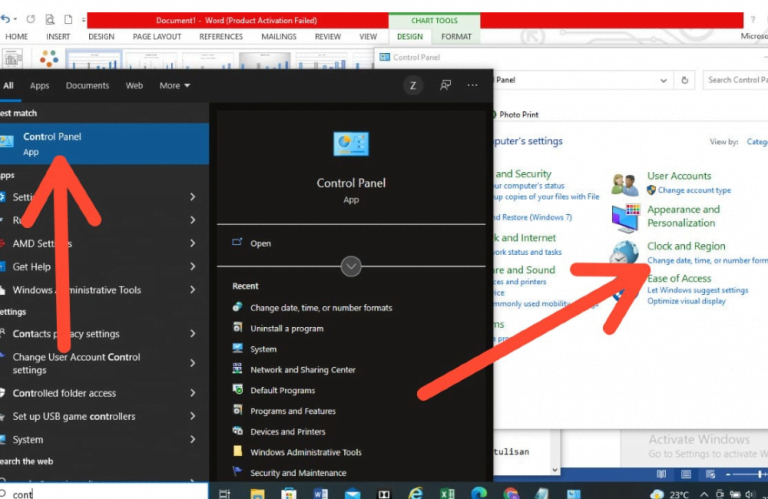Switch to the INSERT ribbon tab
The image size is (768, 499).
pyautogui.click(x=58, y=37)
